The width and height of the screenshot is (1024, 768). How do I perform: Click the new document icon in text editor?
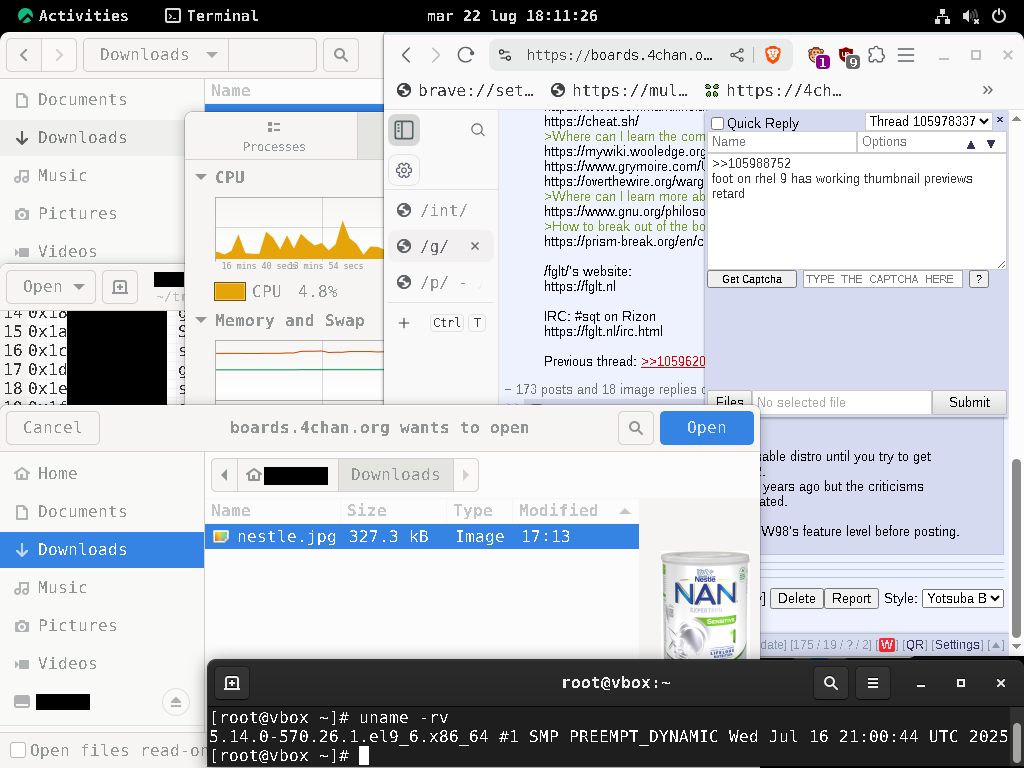point(120,287)
